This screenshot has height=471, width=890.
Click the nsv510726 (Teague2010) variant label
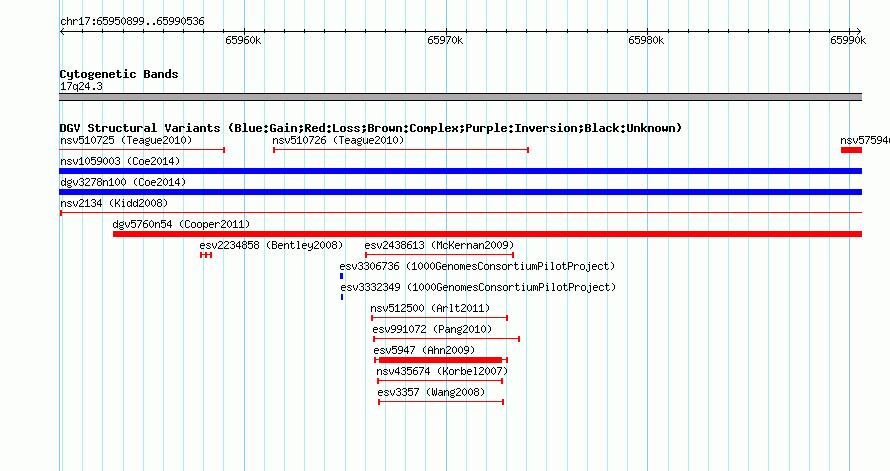[x=338, y=140]
